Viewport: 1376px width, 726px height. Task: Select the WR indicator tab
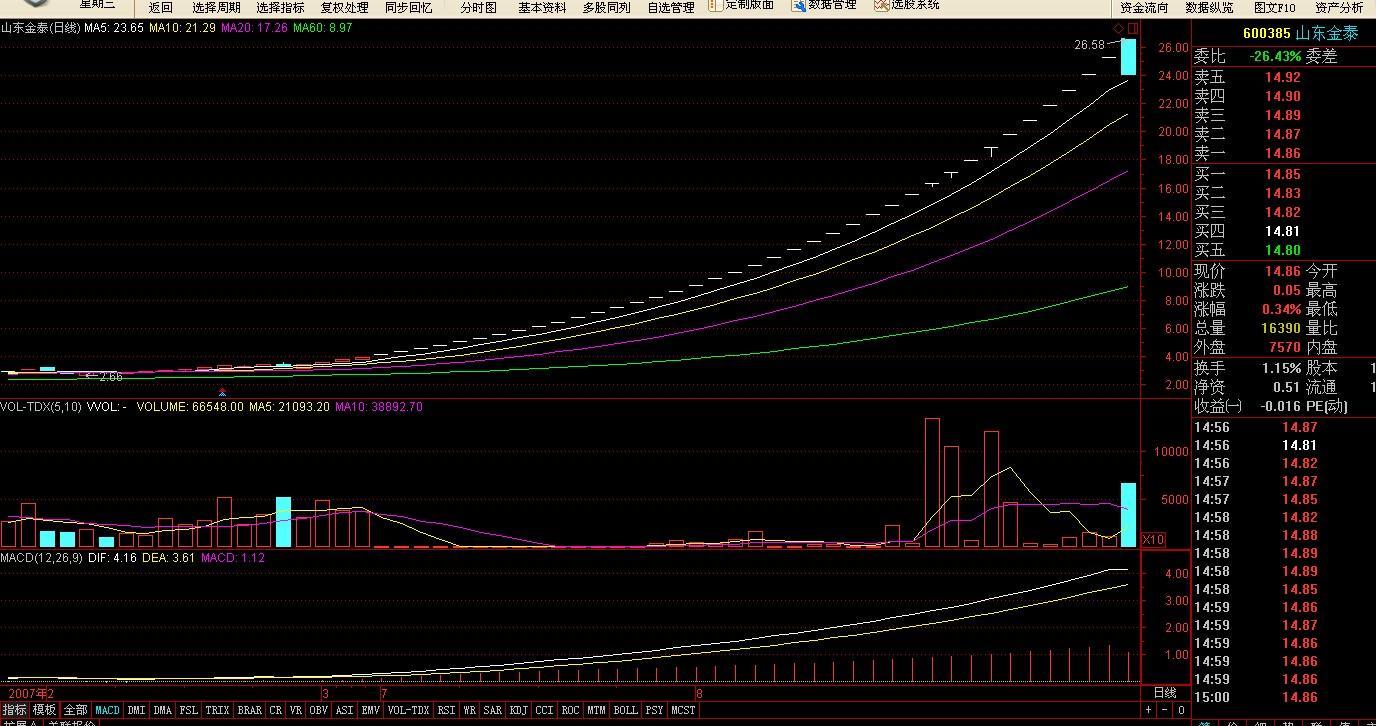pos(469,710)
